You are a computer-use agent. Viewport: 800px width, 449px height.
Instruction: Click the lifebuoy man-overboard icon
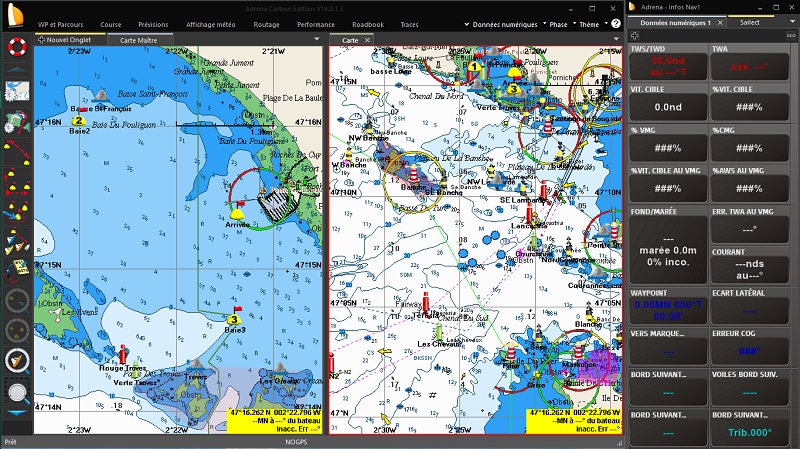coord(17,47)
